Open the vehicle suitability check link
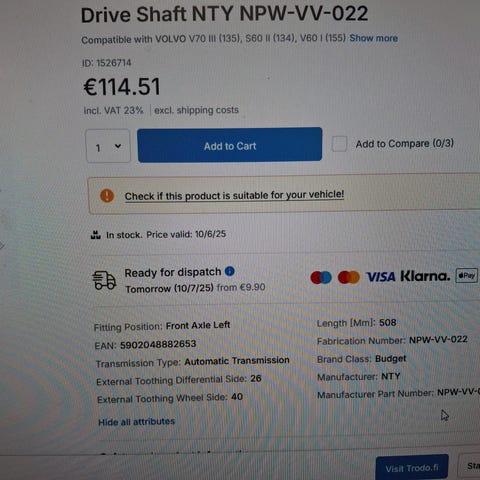Viewport: 480px width, 480px height. pyautogui.click(x=234, y=195)
